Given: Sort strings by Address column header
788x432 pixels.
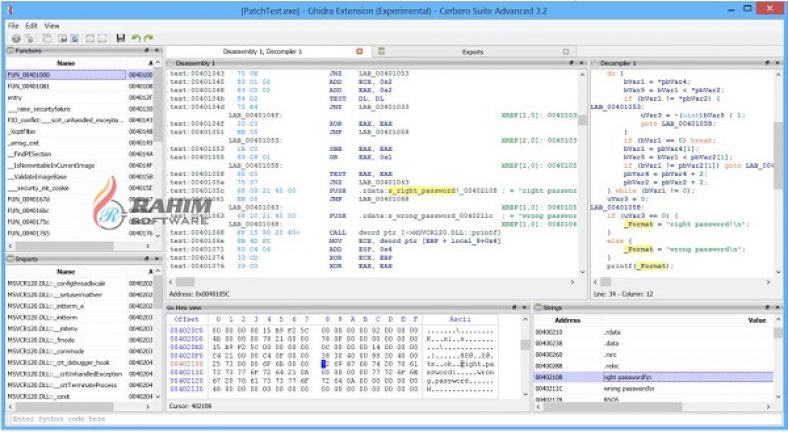Looking at the screenshot, I should (x=566, y=320).
